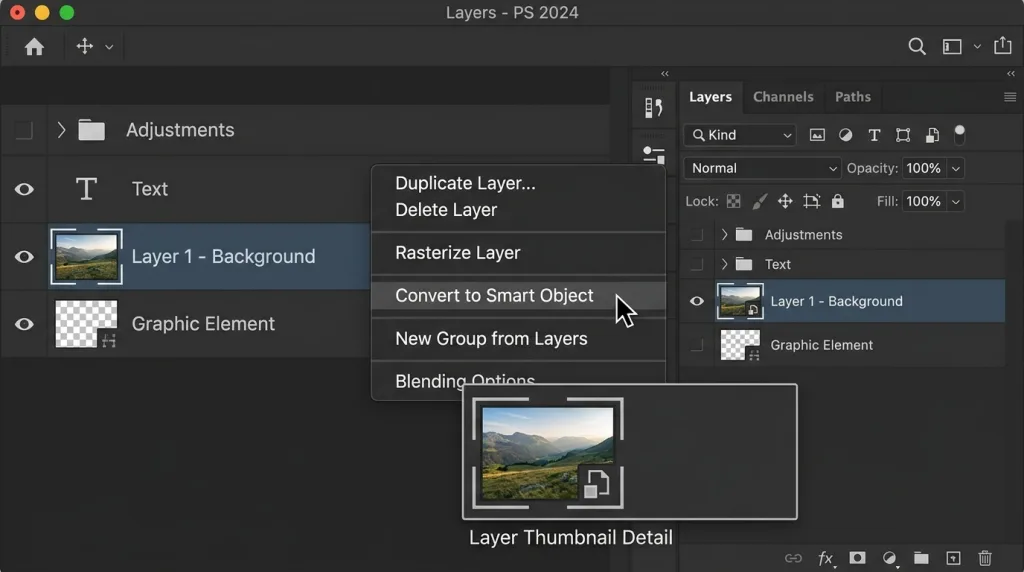
Task: Collapse the panel dock double arrows
Action: pos(665,74)
